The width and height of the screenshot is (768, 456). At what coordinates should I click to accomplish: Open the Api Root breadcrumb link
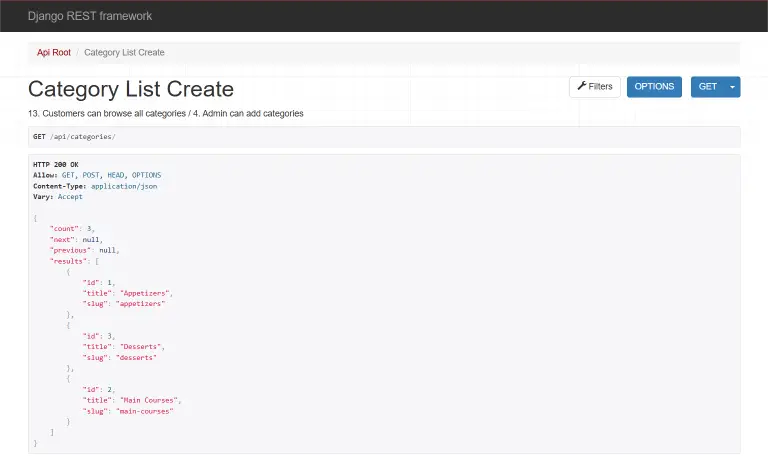[x=54, y=52]
